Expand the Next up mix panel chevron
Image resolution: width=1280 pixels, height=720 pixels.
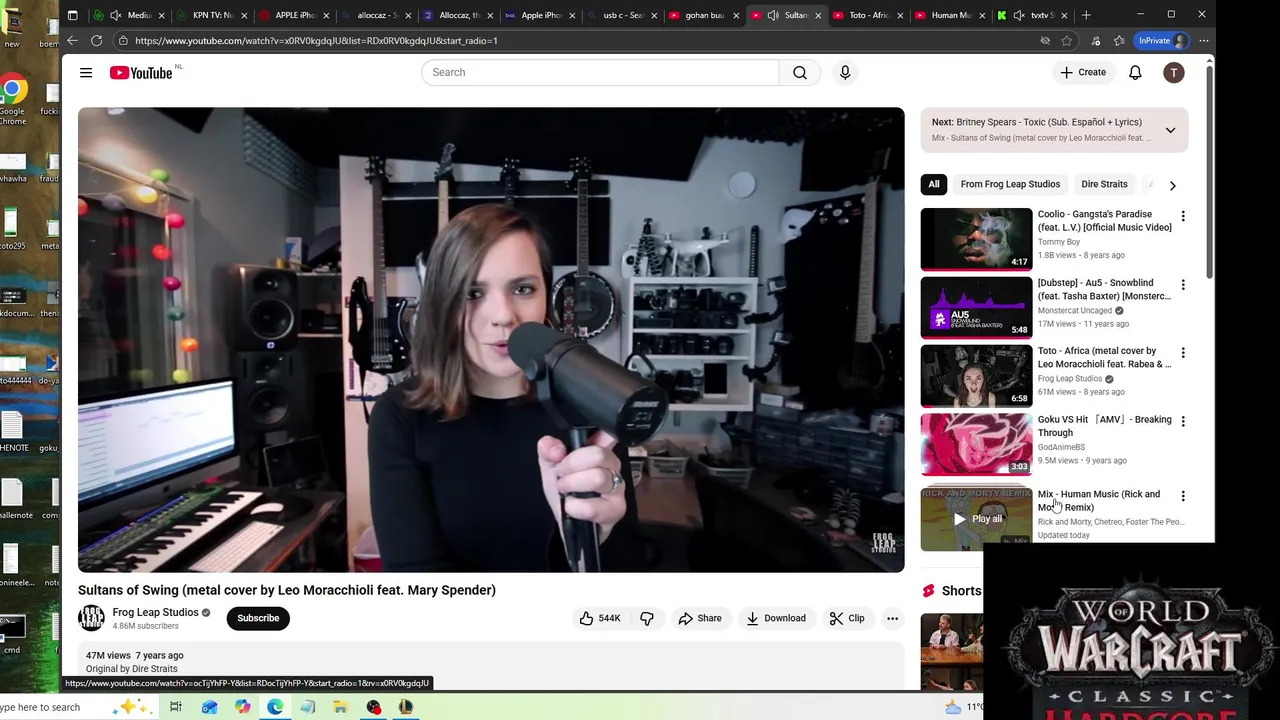click(x=1170, y=130)
